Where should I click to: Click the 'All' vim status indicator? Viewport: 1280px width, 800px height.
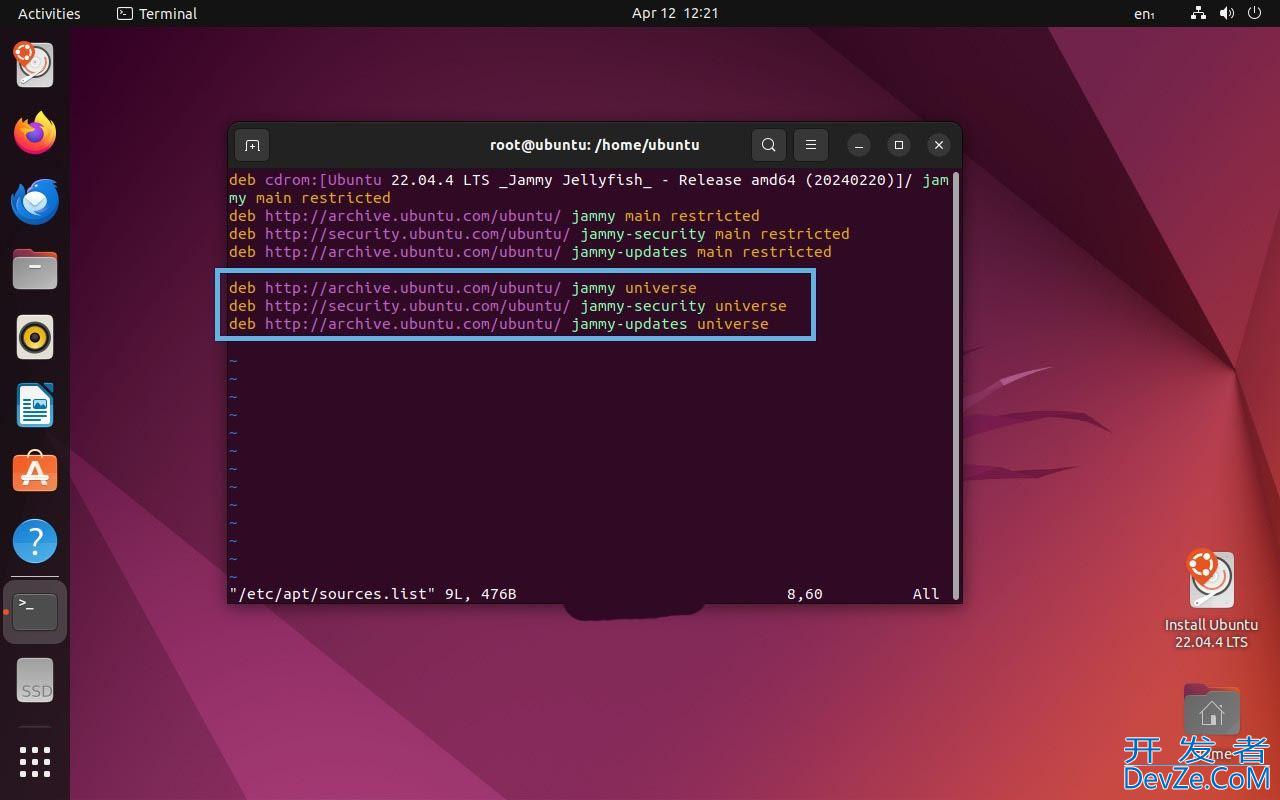[x=926, y=594]
